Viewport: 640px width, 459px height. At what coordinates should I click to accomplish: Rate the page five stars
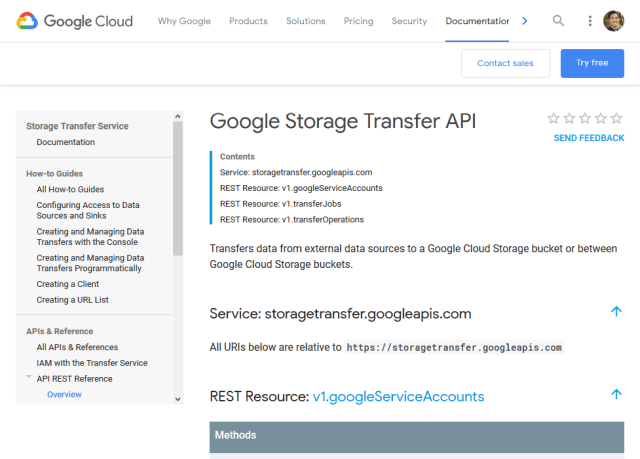tap(616, 118)
